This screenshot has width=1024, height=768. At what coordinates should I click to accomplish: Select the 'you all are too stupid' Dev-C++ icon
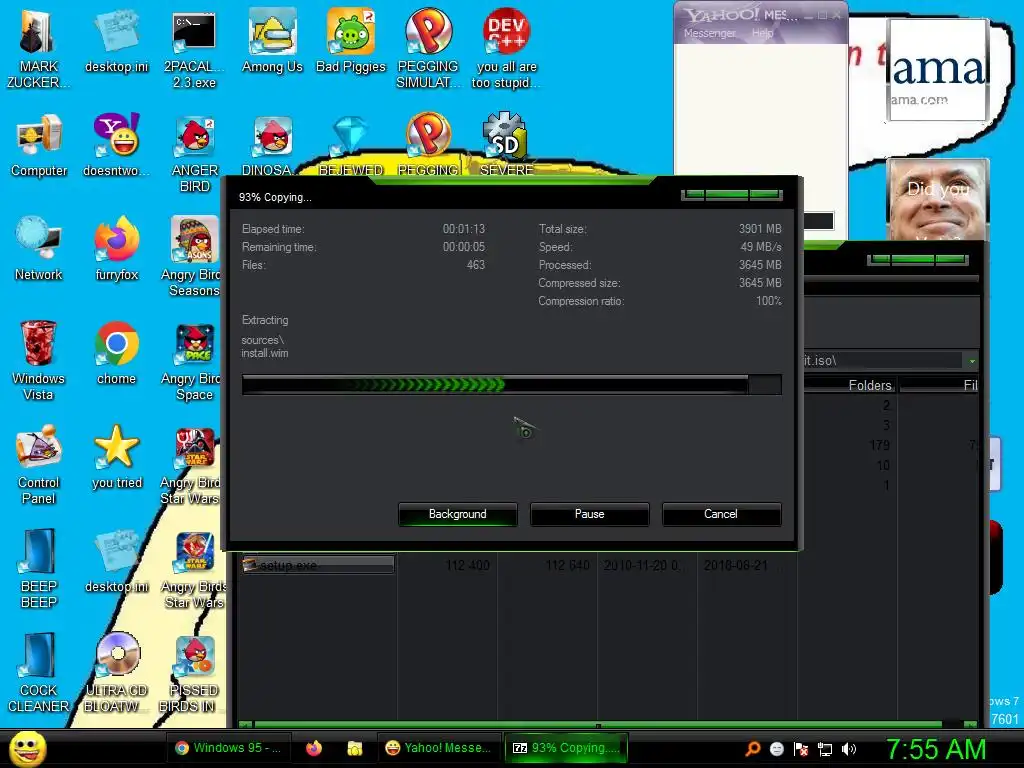click(506, 49)
